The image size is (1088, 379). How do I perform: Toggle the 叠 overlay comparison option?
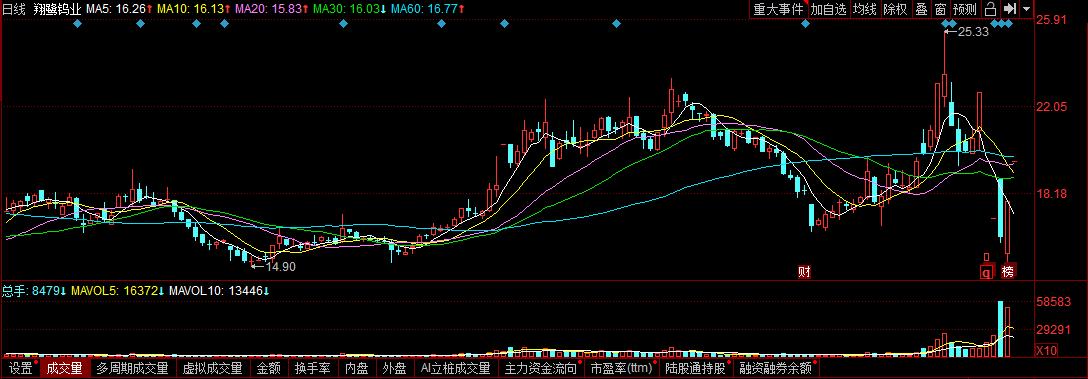(921, 9)
